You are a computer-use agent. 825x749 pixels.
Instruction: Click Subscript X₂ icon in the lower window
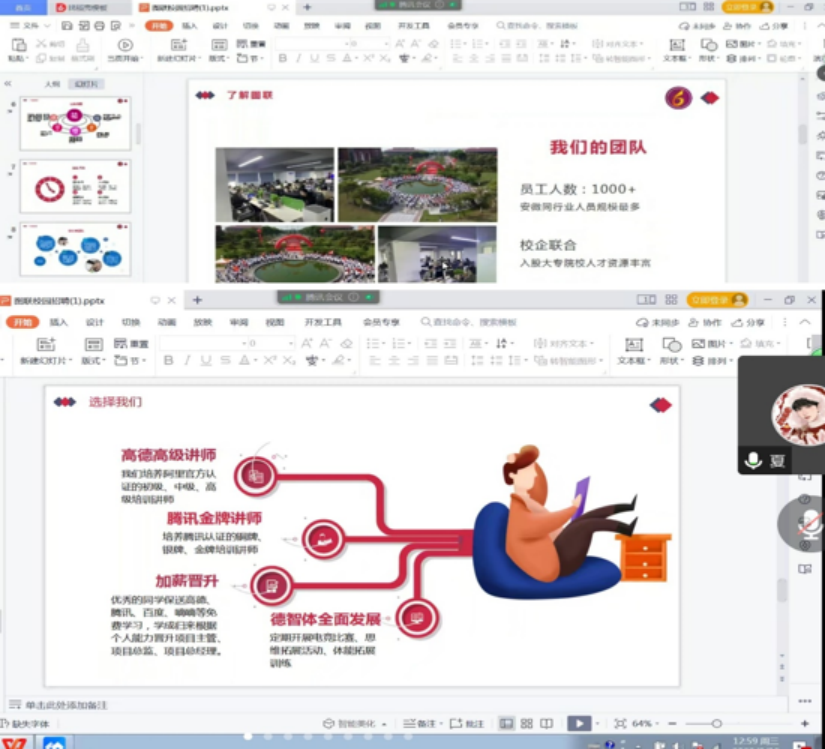(x=289, y=360)
